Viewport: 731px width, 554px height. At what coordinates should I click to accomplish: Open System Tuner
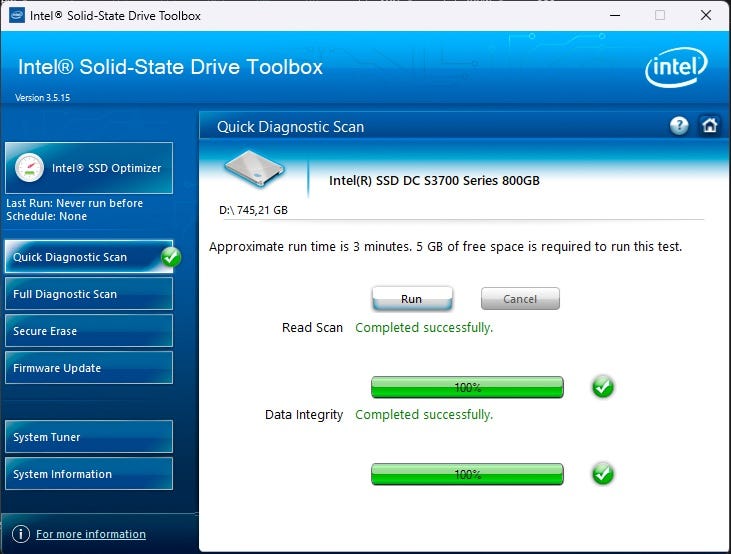click(x=89, y=436)
